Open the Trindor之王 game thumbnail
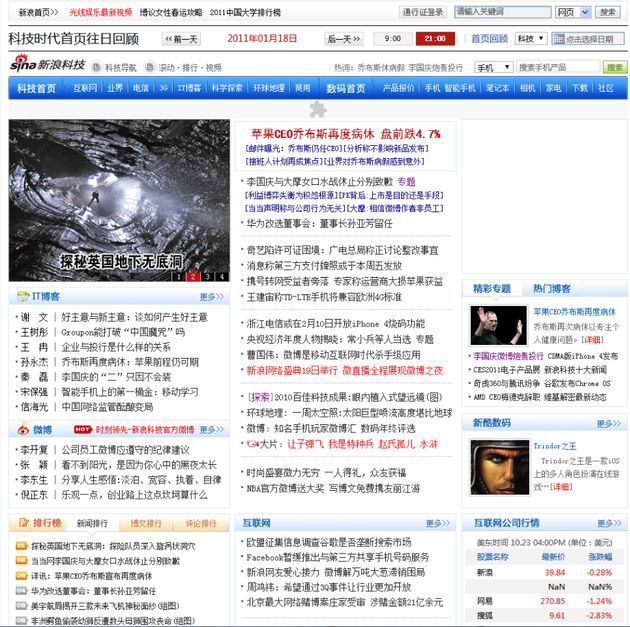630x627 pixels. pyautogui.click(x=500, y=467)
